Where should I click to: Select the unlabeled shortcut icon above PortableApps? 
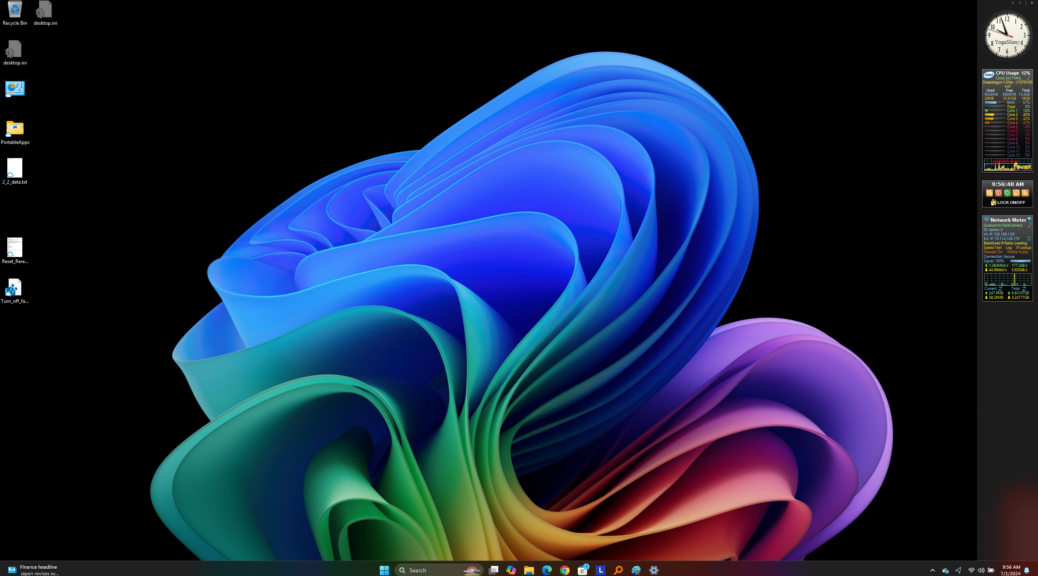point(15,89)
